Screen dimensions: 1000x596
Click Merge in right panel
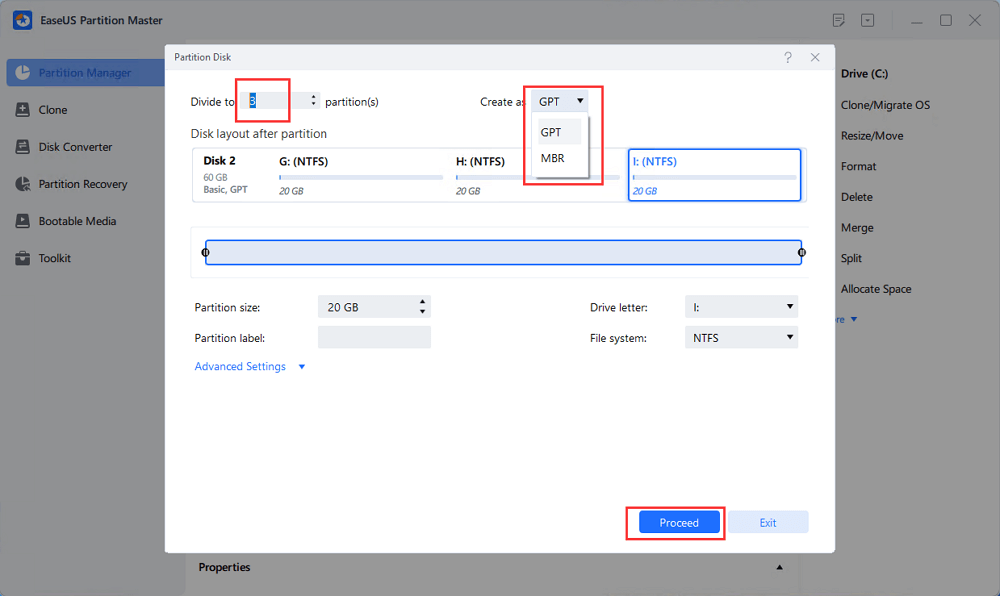point(857,228)
